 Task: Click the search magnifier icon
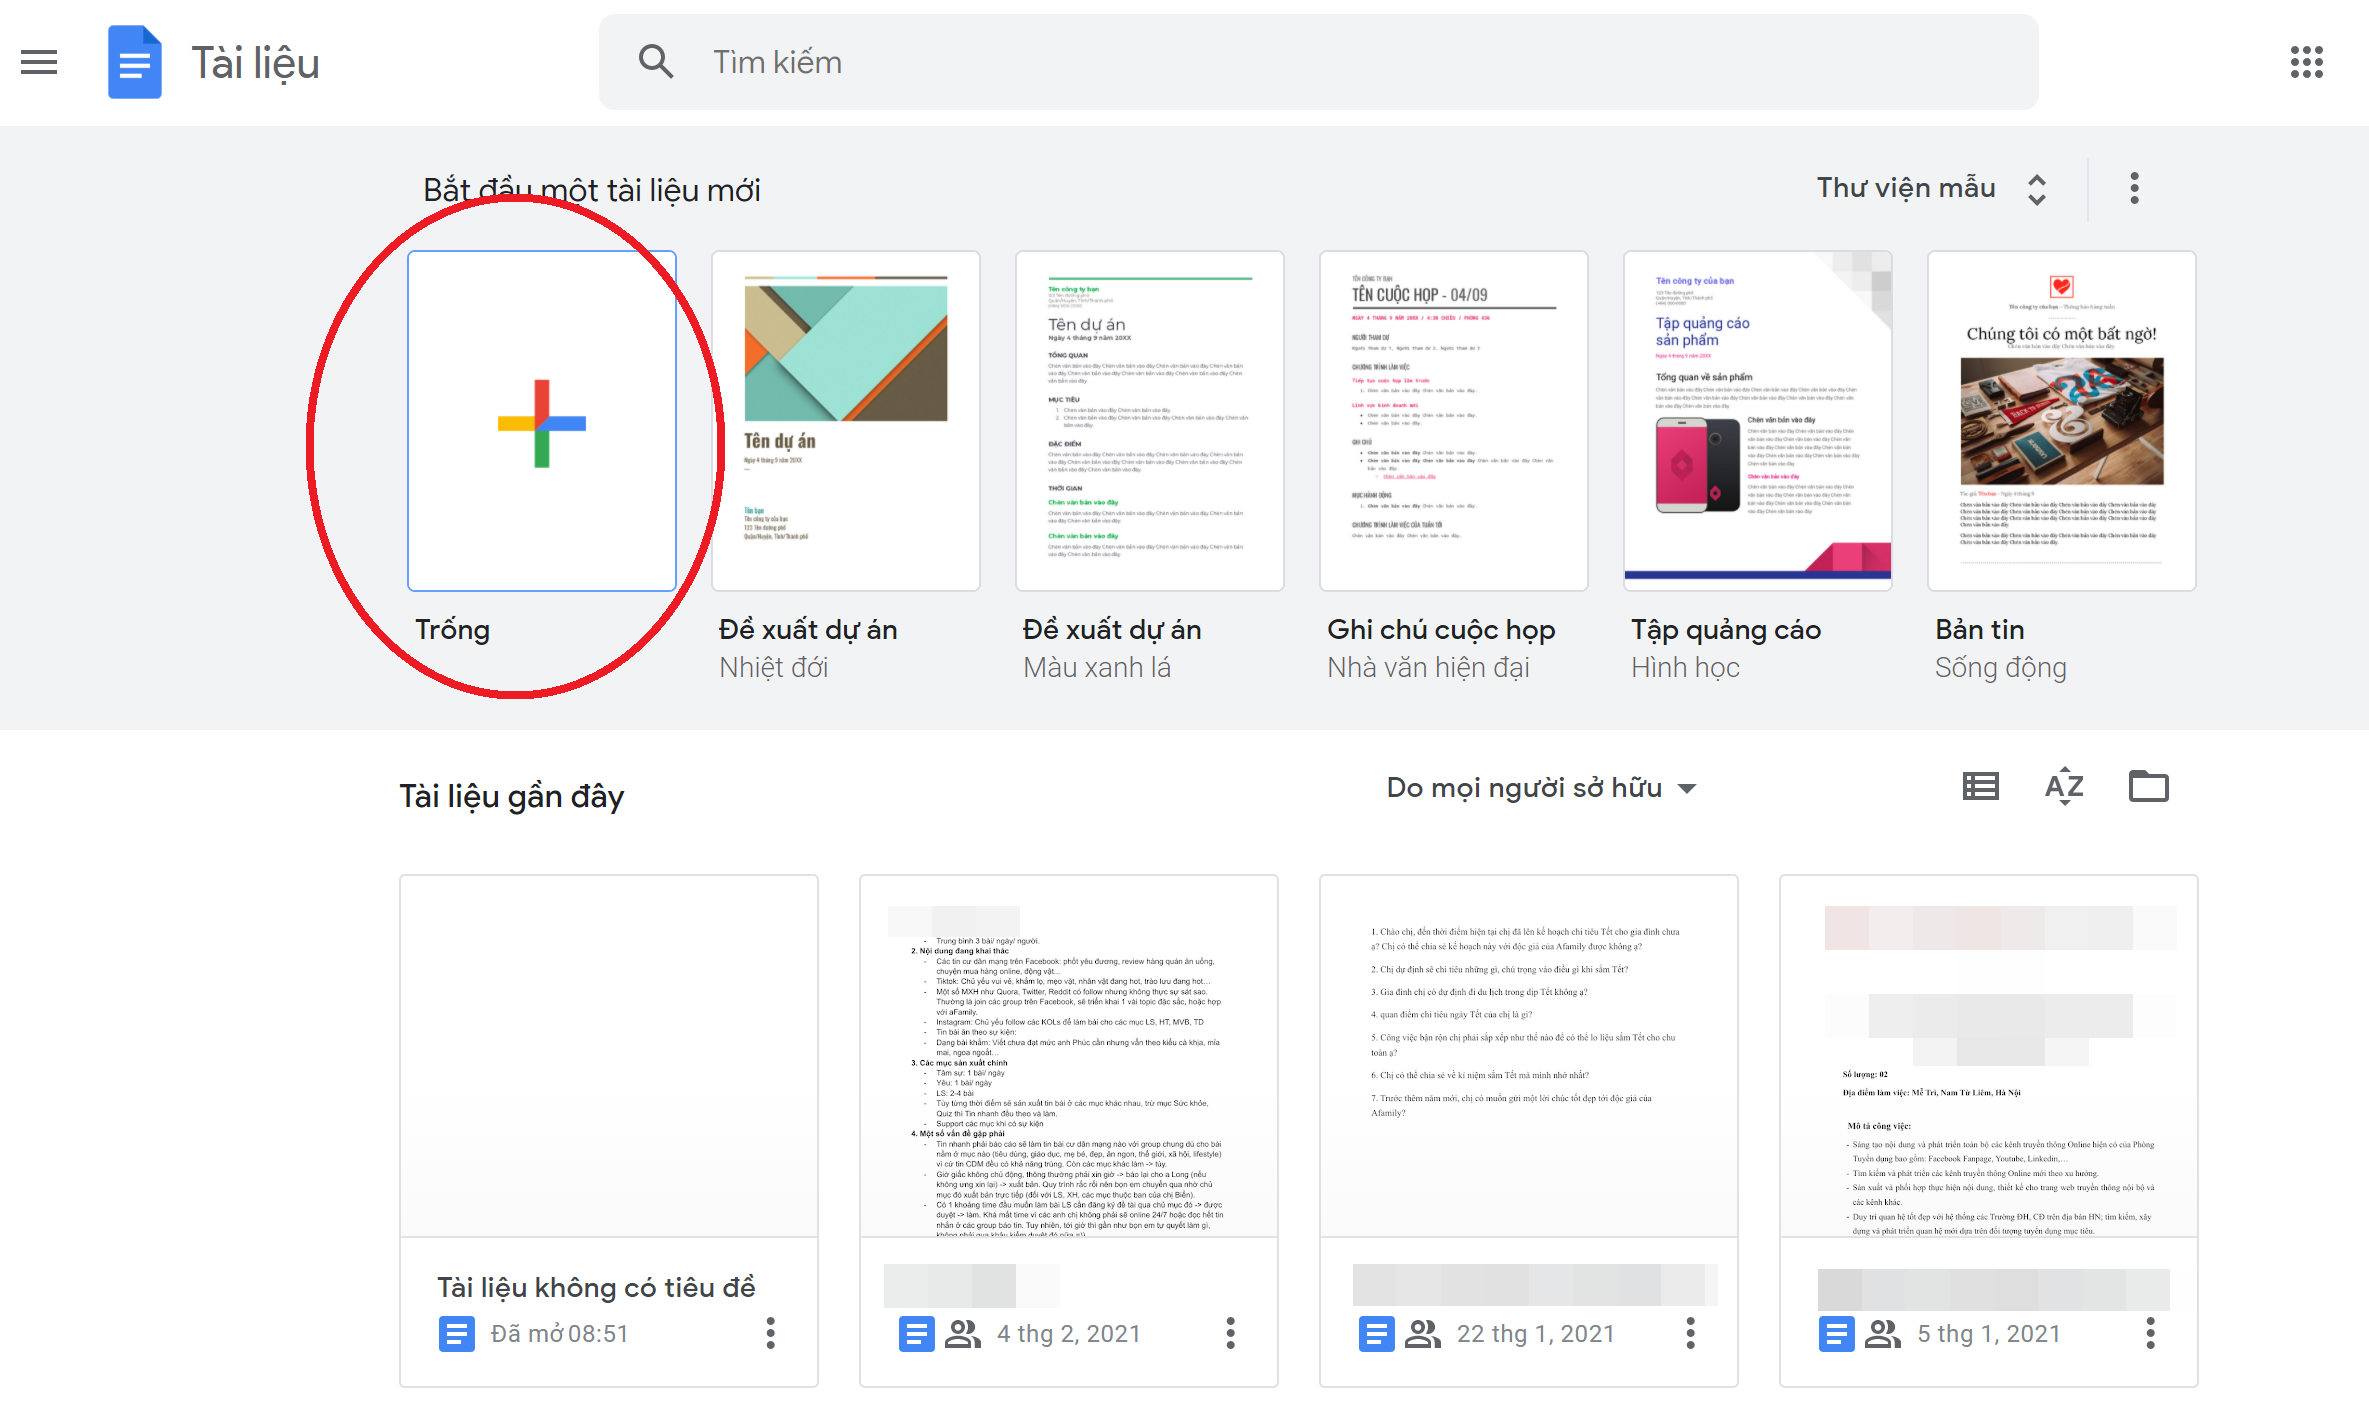pyautogui.click(x=656, y=62)
